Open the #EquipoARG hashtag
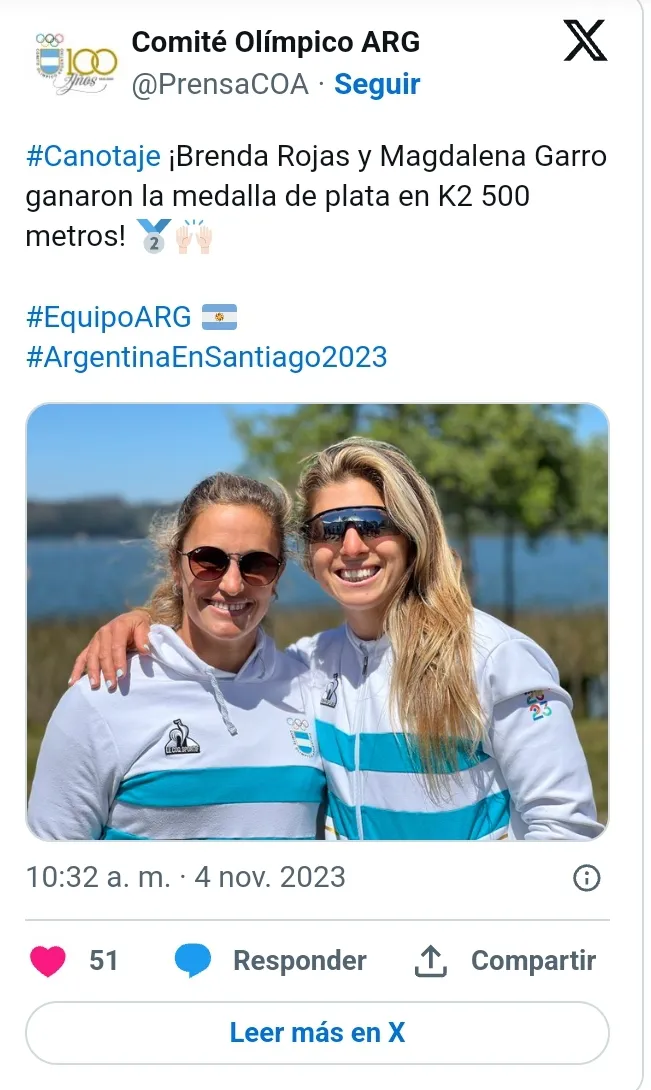 tap(109, 318)
